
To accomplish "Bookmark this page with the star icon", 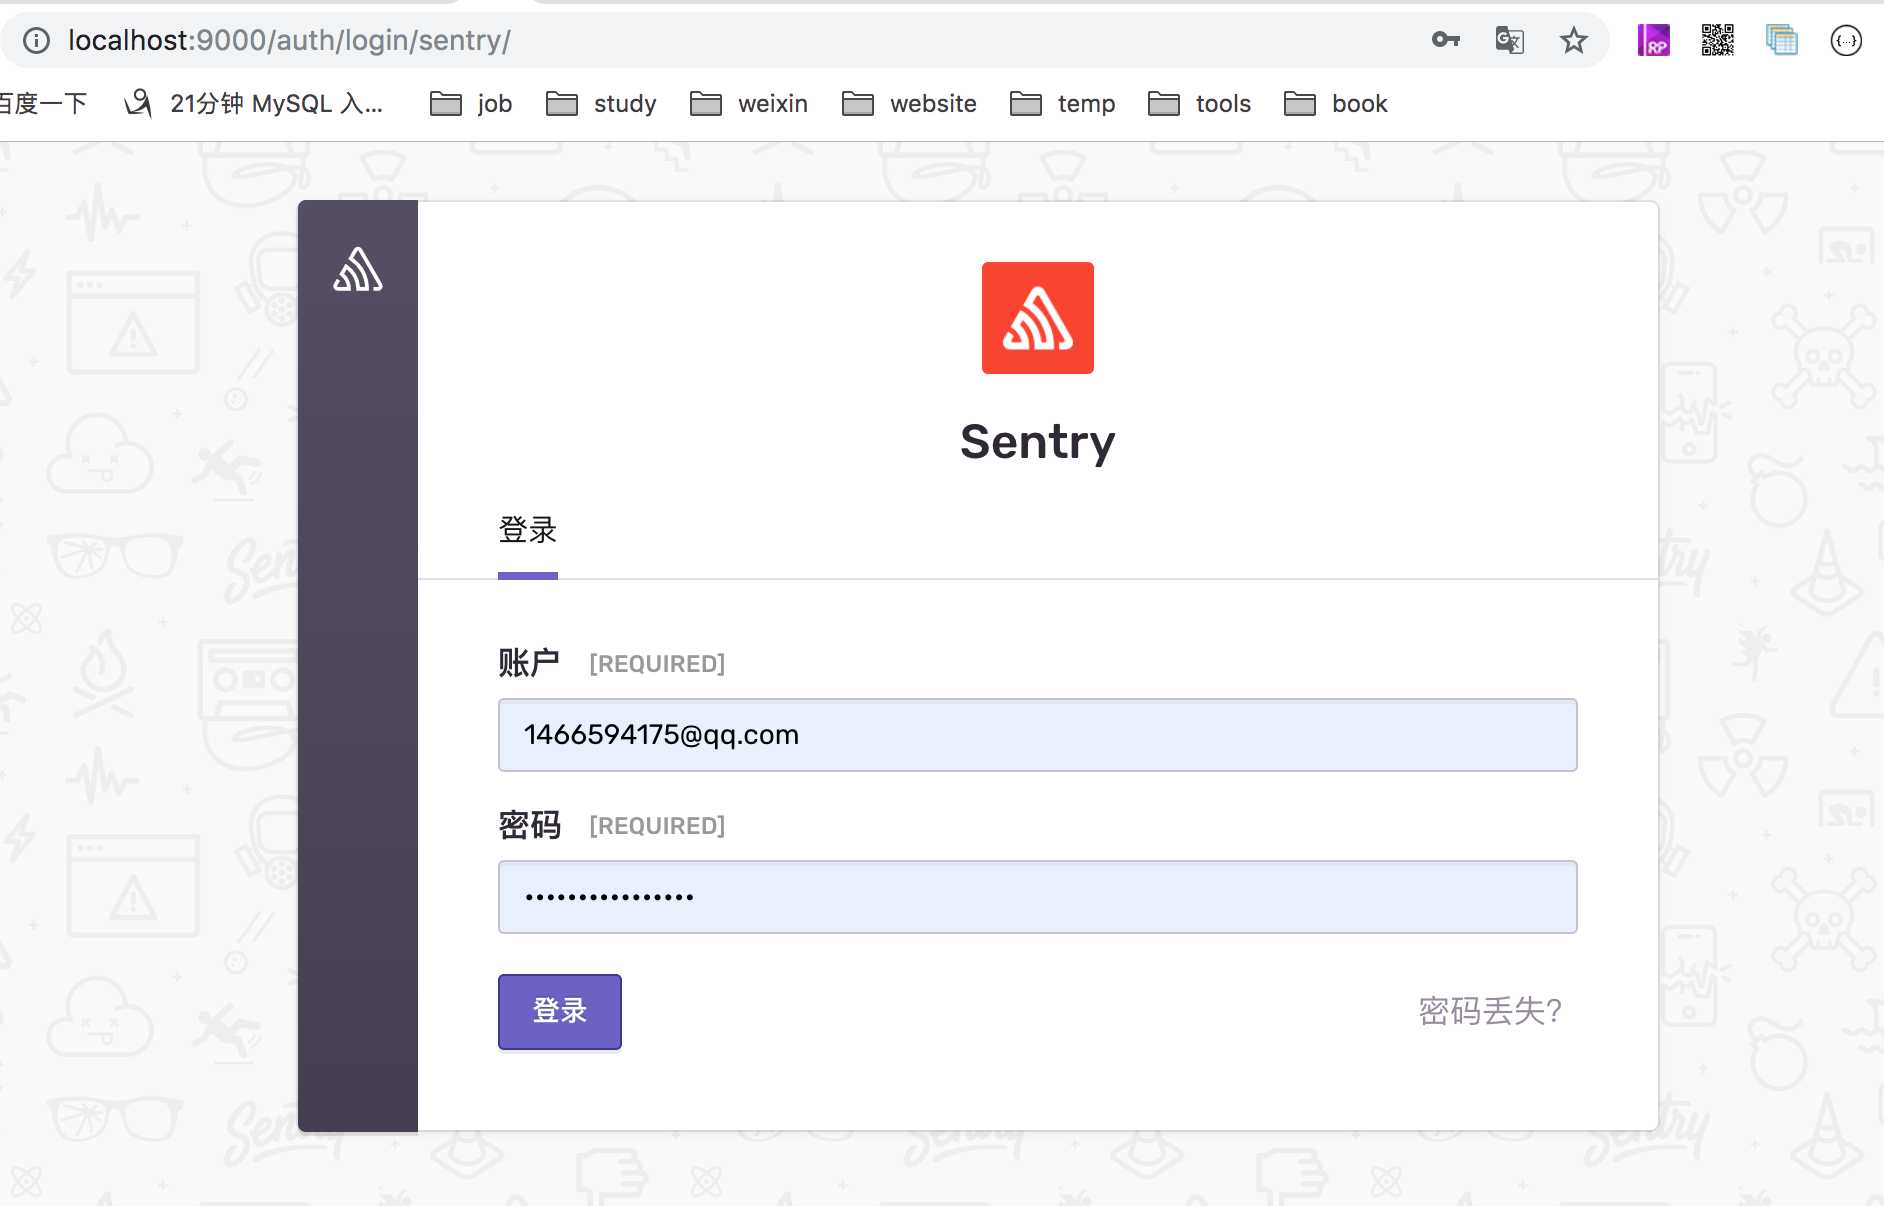I will coord(1573,40).
